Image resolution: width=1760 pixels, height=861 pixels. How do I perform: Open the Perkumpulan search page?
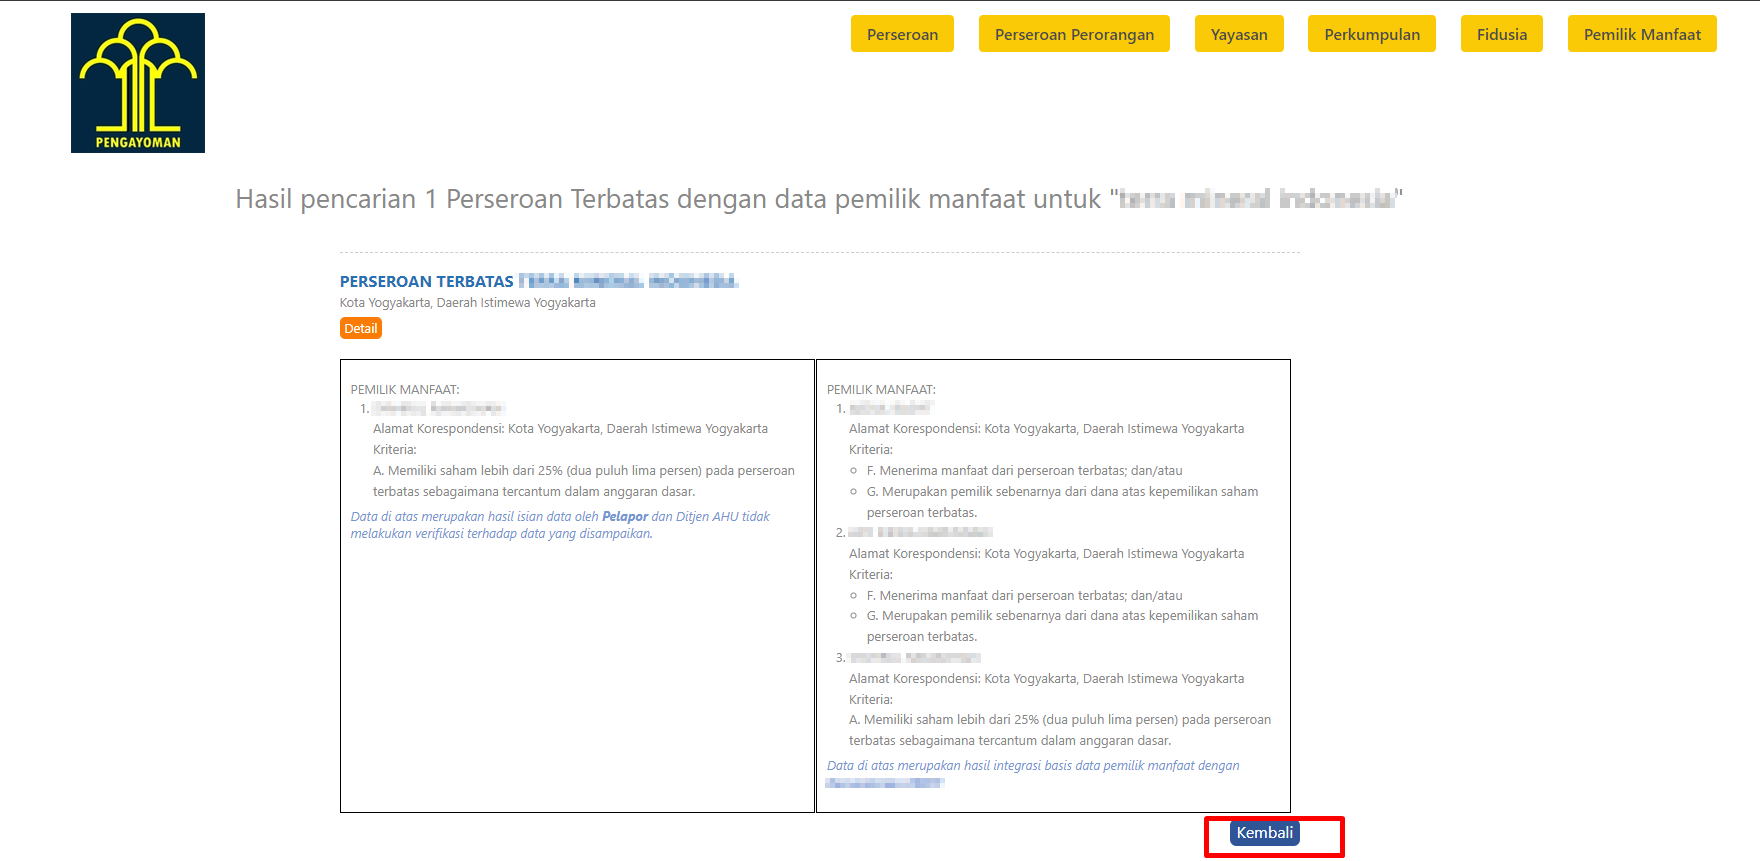coord(1371,34)
